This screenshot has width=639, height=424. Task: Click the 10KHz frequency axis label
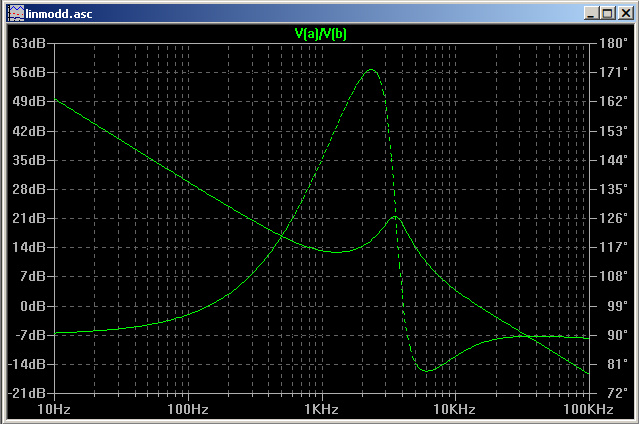(454, 409)
